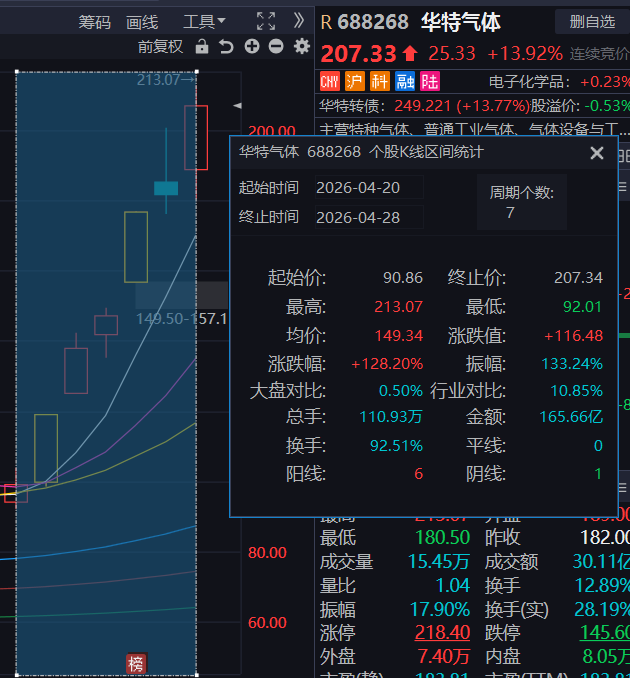Edit the 起始时间 start date field
The image size is (630, 678).
(x=369, y=188)
